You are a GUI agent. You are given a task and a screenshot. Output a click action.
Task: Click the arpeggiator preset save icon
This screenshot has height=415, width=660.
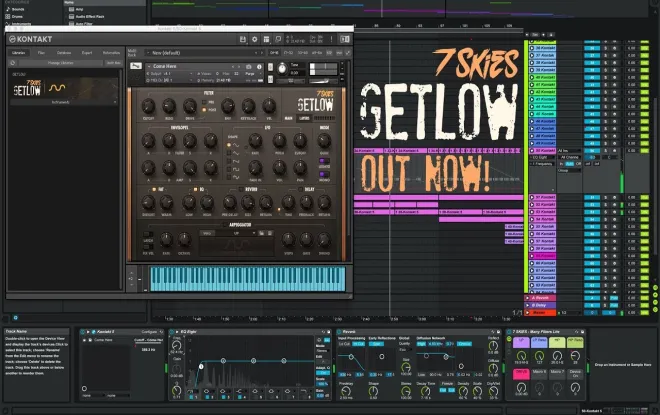[x=261, y=233]
